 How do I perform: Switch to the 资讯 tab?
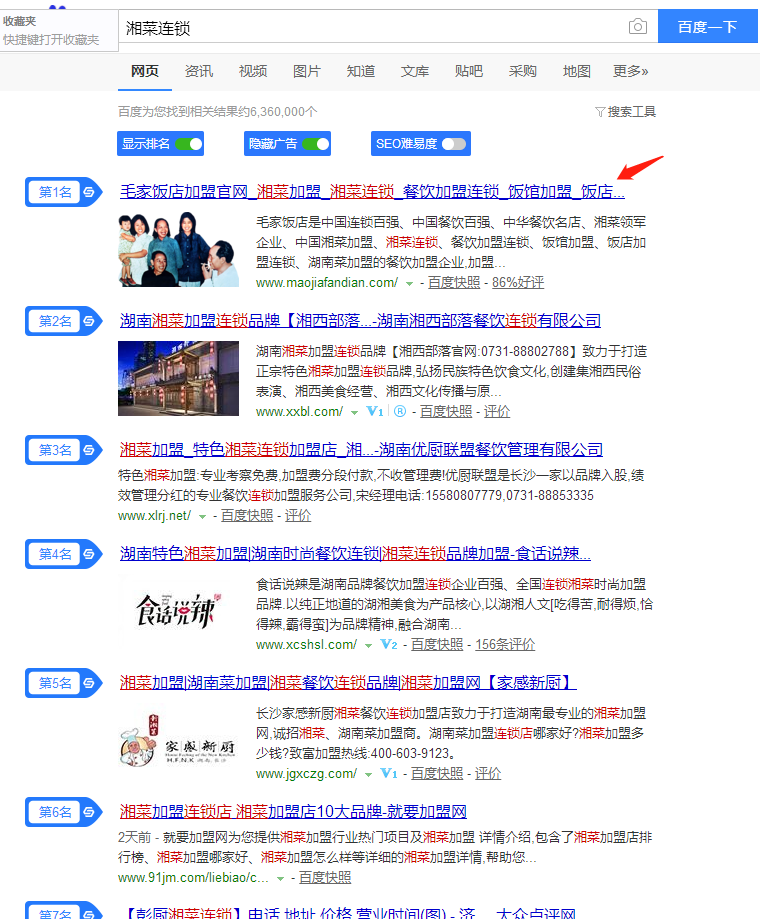199,71
